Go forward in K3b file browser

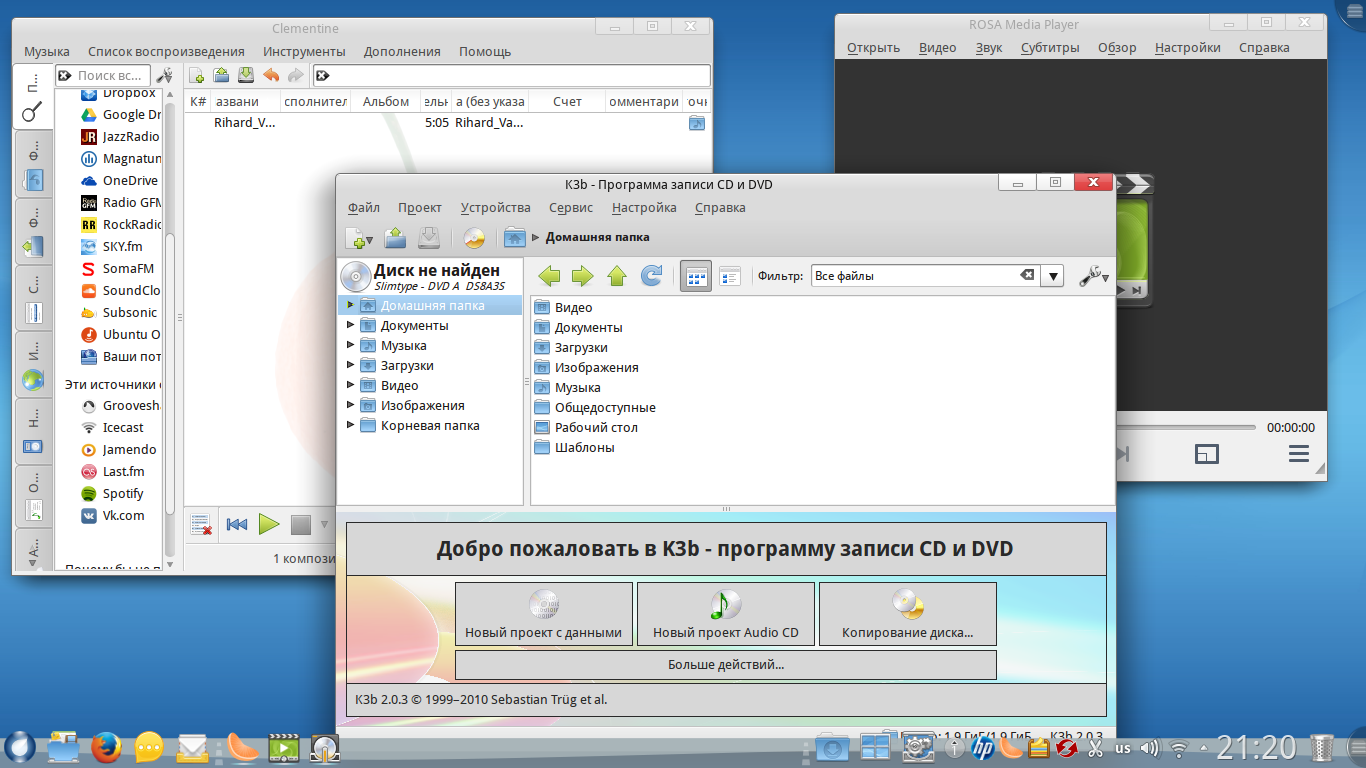583,276
